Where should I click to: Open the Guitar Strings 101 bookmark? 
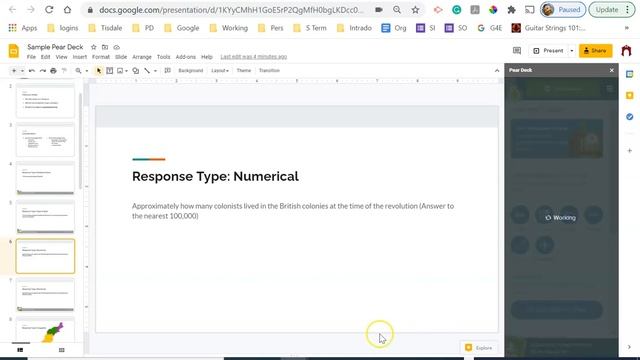click(x=549, y=28)
